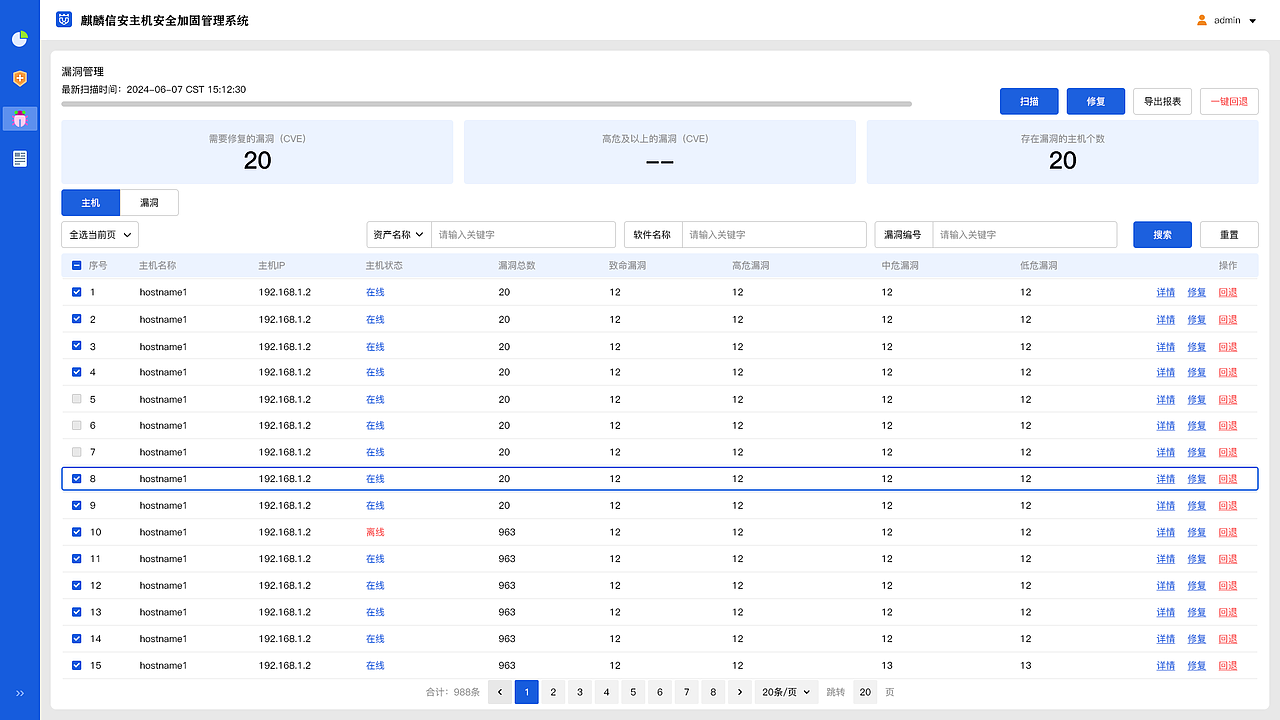Click 修复 link in row 15
The width and height of the screenshot is (1280, 720).
coord(1197,665)
